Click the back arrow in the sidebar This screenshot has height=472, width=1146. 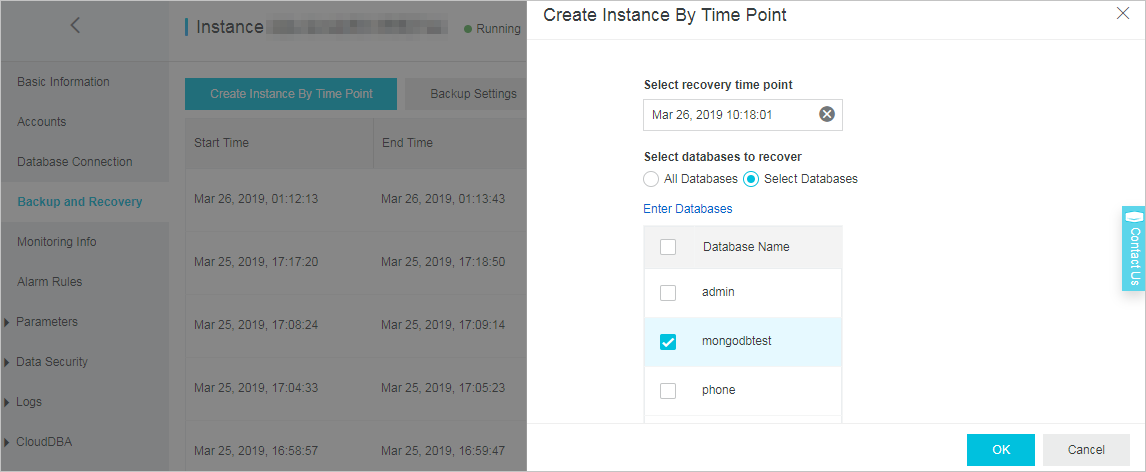click(x=75, y=26)
